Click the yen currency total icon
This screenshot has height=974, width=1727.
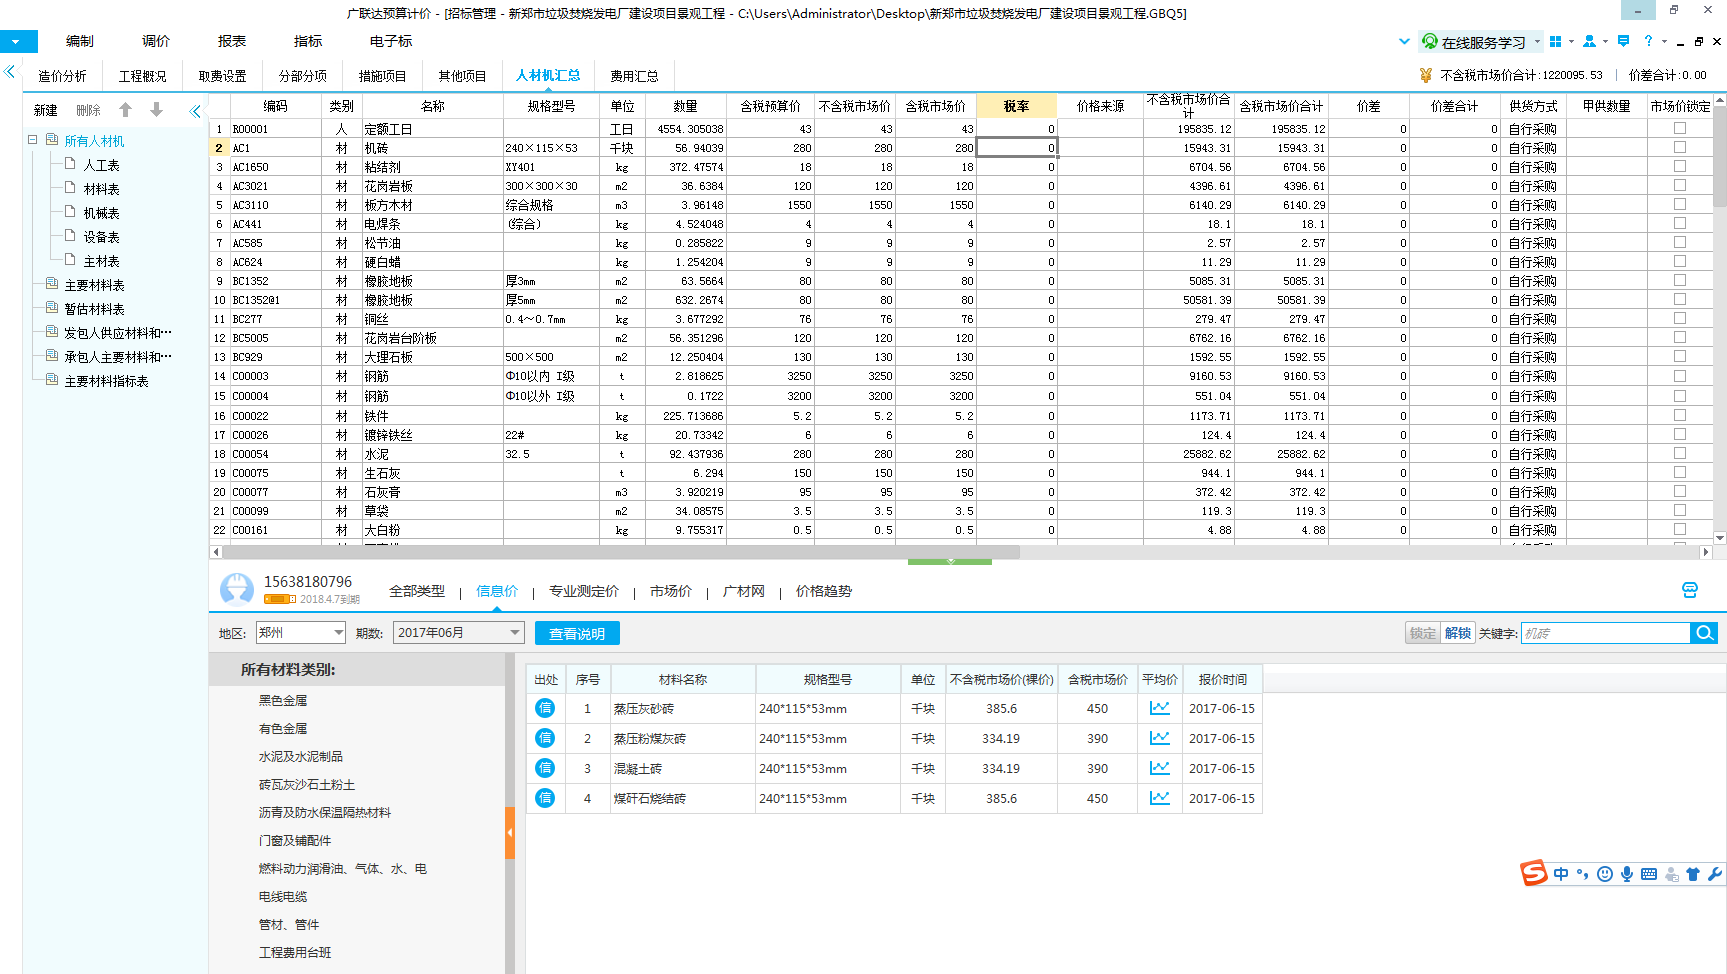[1426, 75]
